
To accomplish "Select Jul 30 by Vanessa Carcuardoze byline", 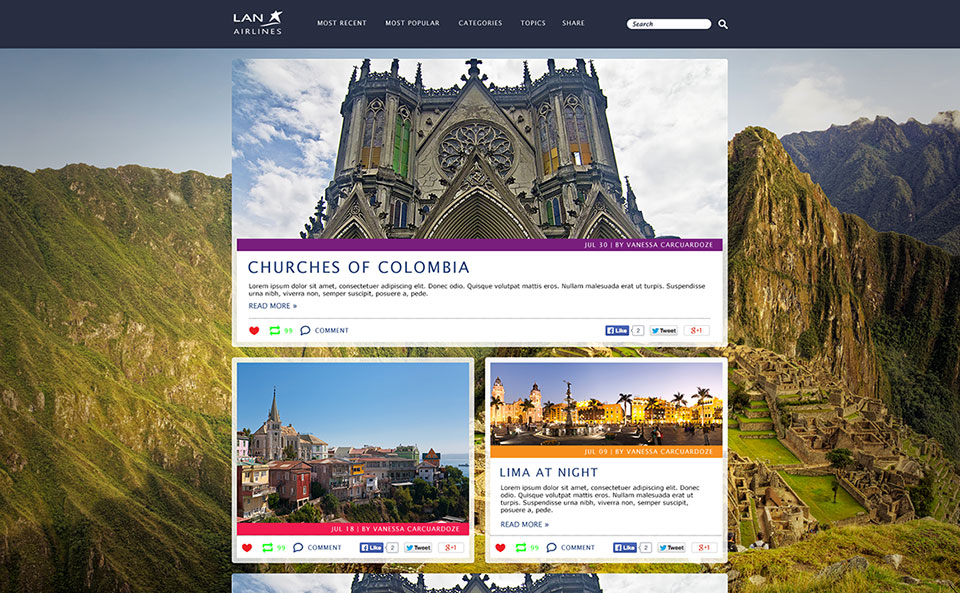I will point(648,245).
